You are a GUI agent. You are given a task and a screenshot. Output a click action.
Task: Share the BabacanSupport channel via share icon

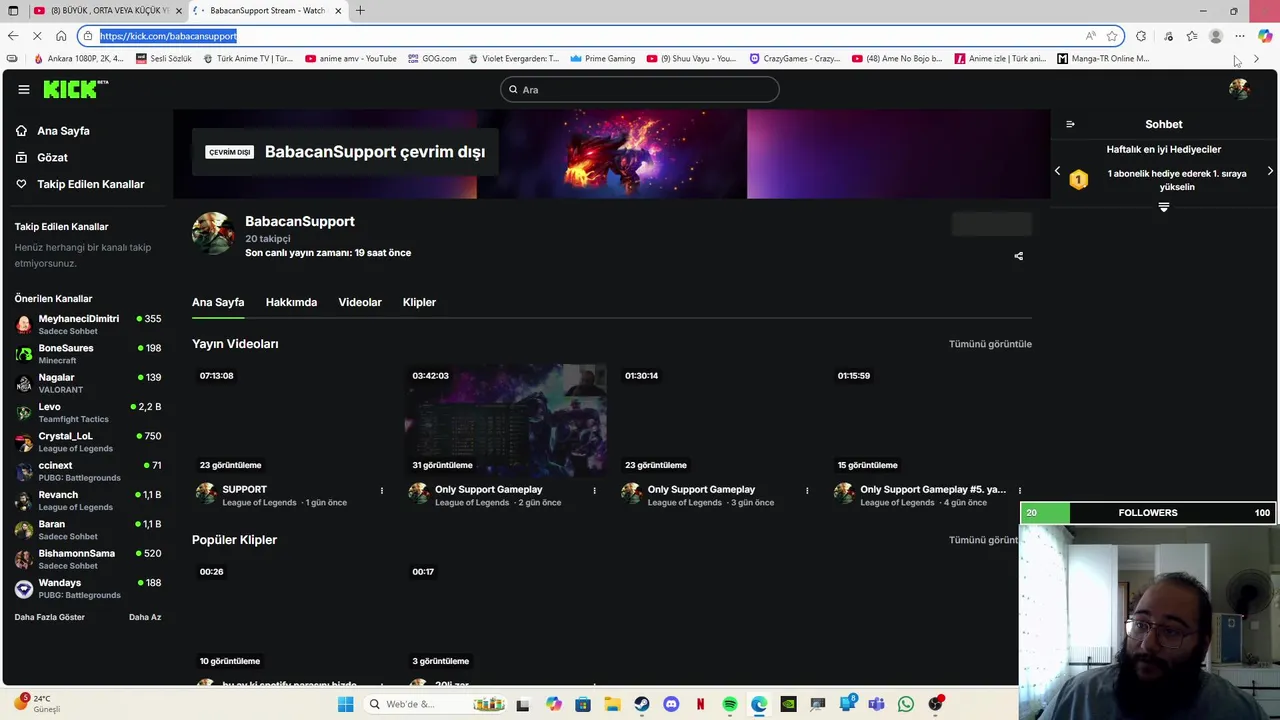[1018, 256]
